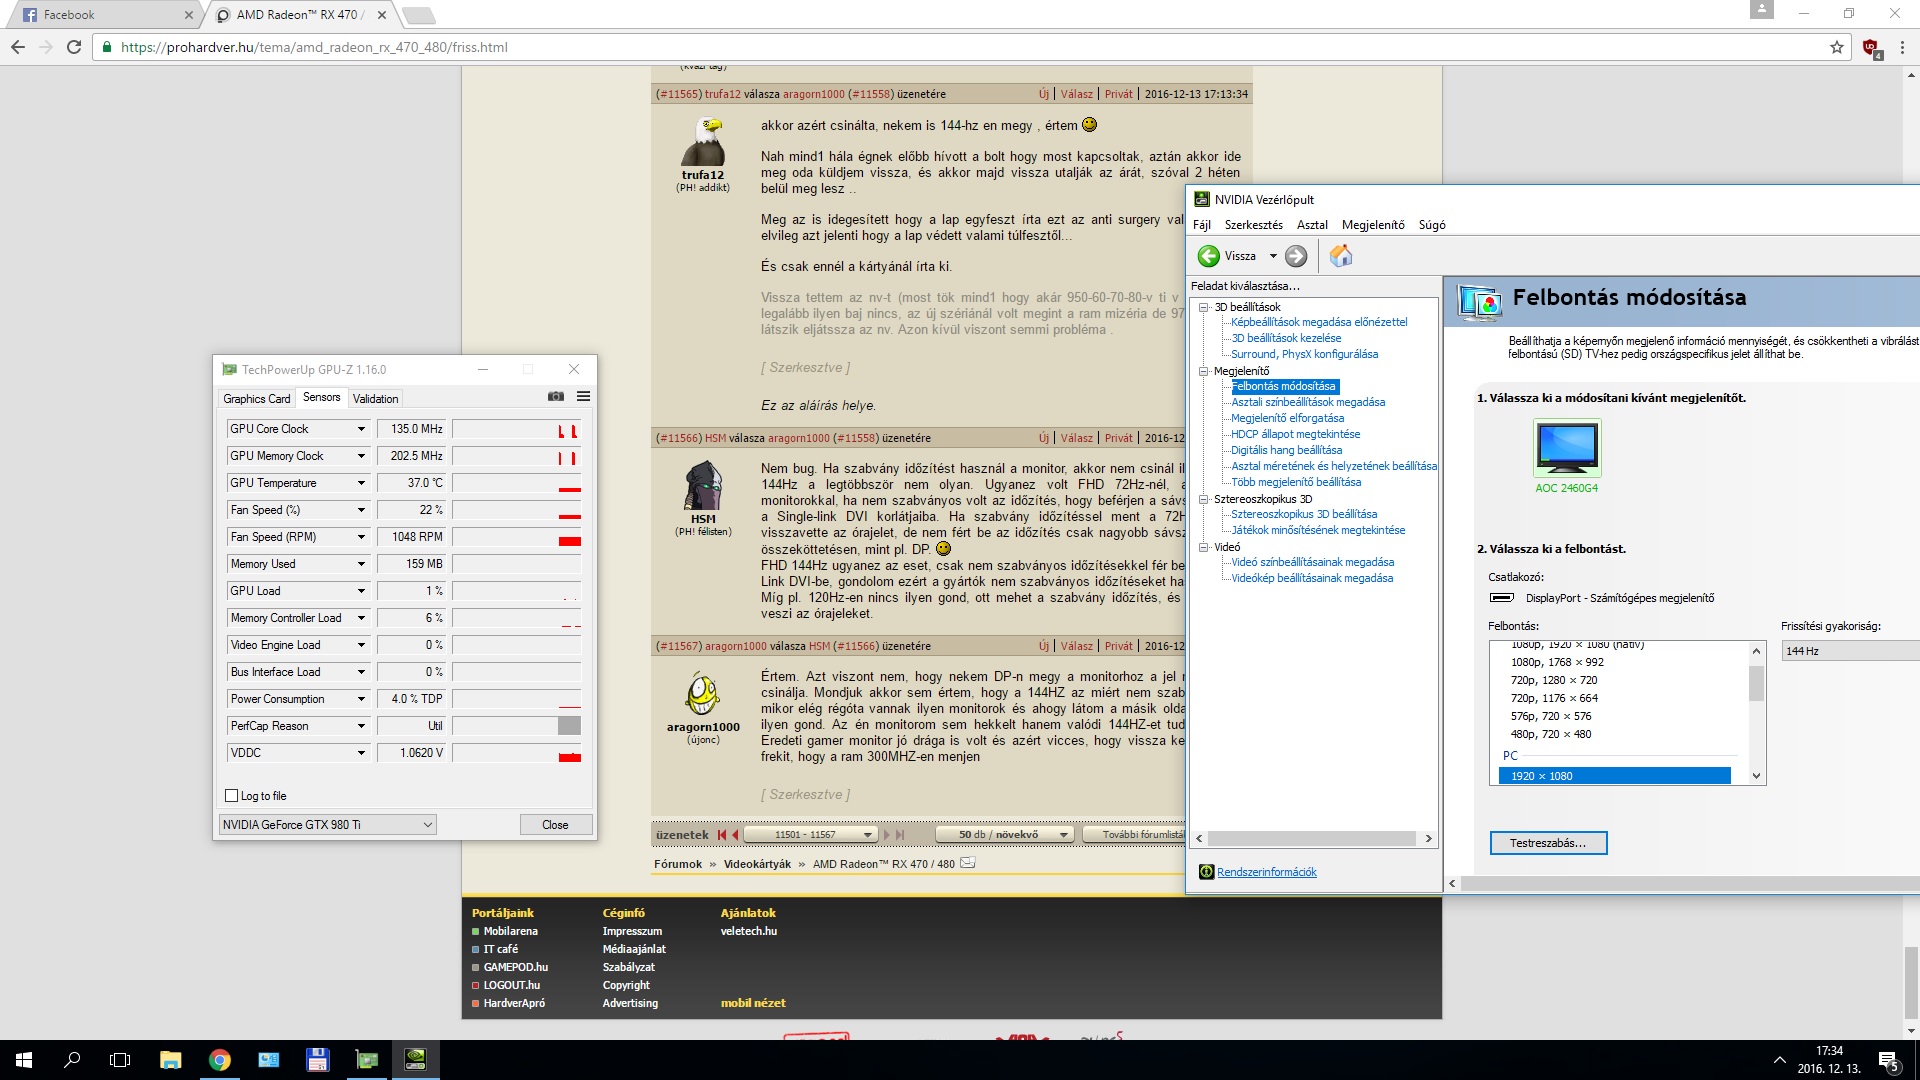Collapse the Sztereoszkopikus 3D tree node
Screen dimensions: 1920x1080
[1204, 499]
